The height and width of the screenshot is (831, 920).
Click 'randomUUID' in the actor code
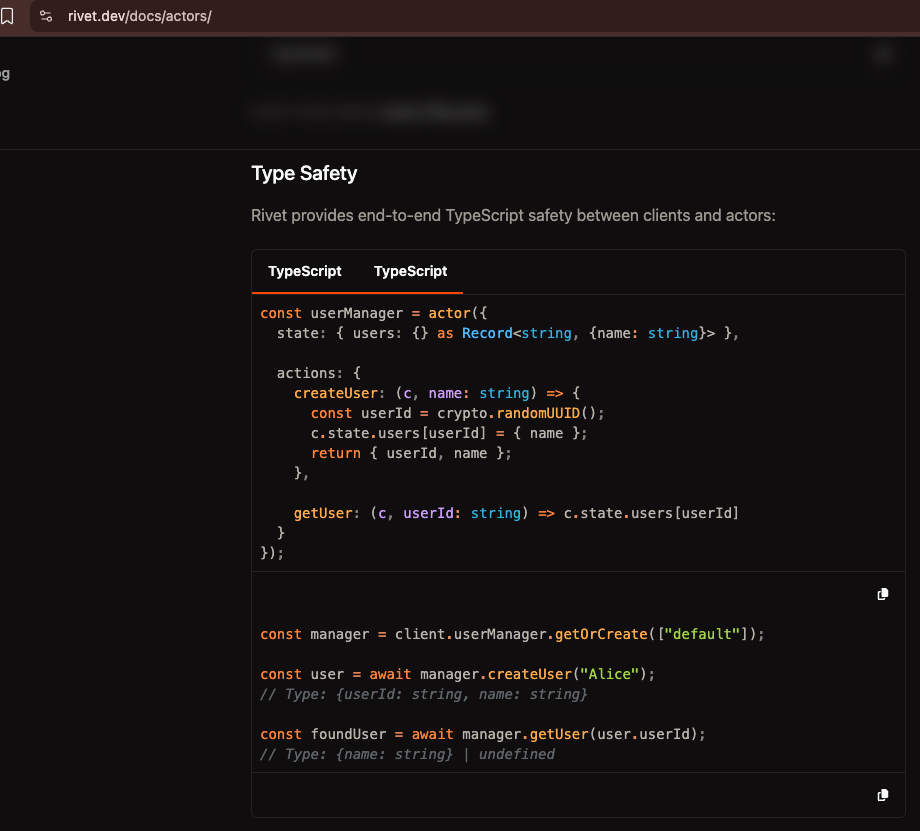point(538,413)
